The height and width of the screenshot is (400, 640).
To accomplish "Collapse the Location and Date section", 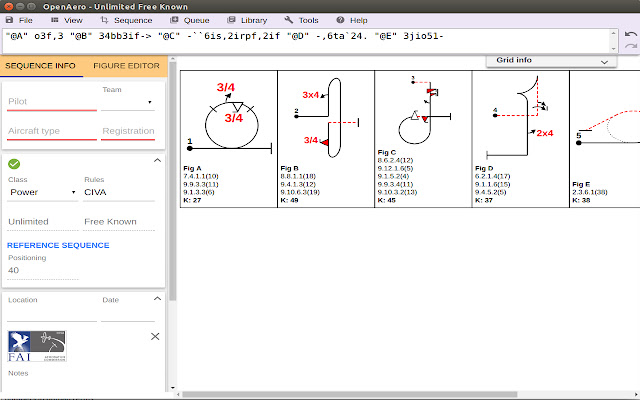I will click(156, 299).
